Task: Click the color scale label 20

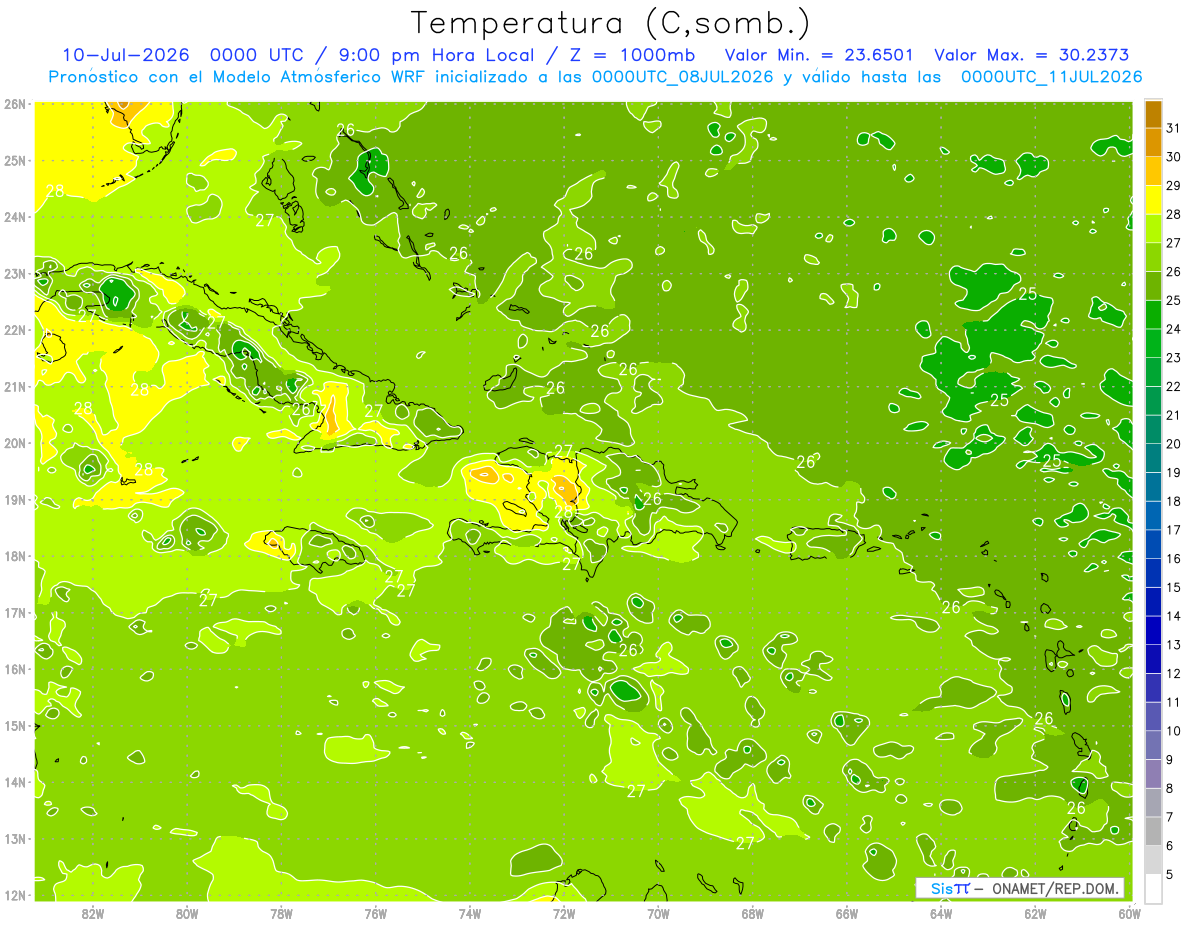Action: pyautogui.click(x=1173, y=444)
